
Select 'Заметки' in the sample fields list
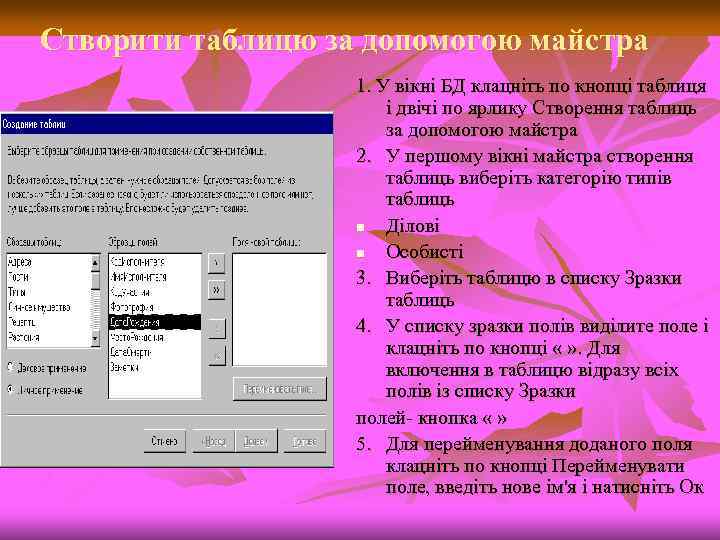(x=124, y=367)
